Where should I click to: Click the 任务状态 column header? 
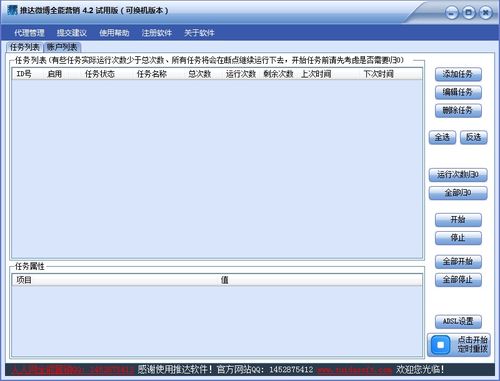coord(100,74)
